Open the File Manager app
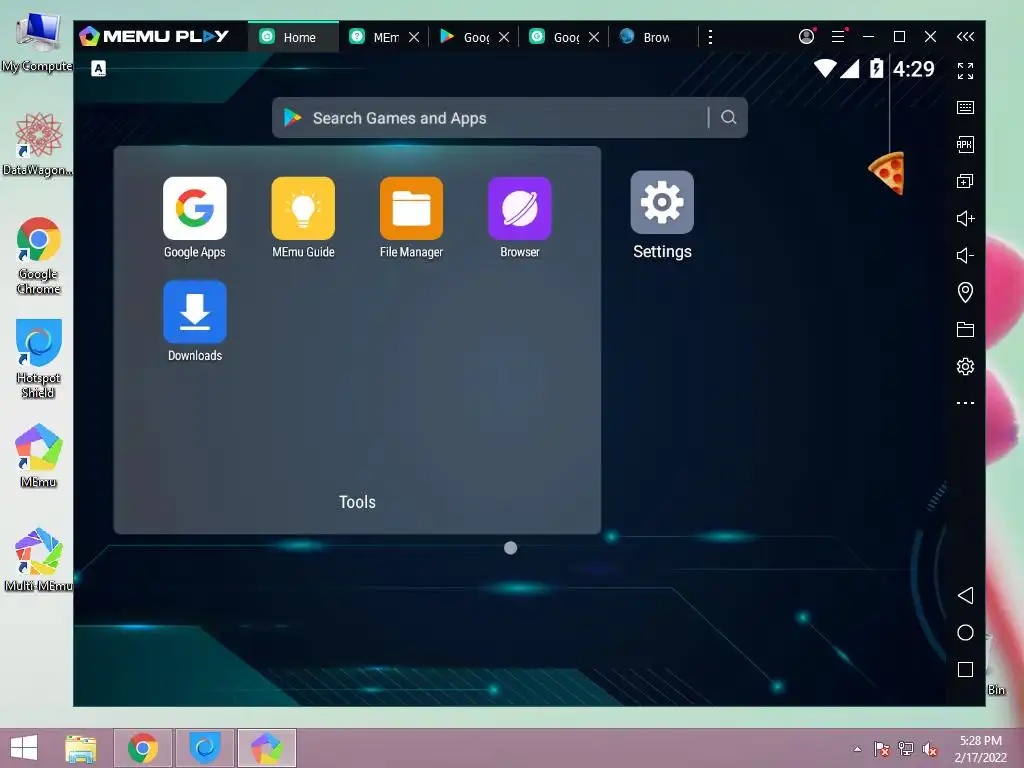This screenshot has height=768, width=1024. point(411,208)
